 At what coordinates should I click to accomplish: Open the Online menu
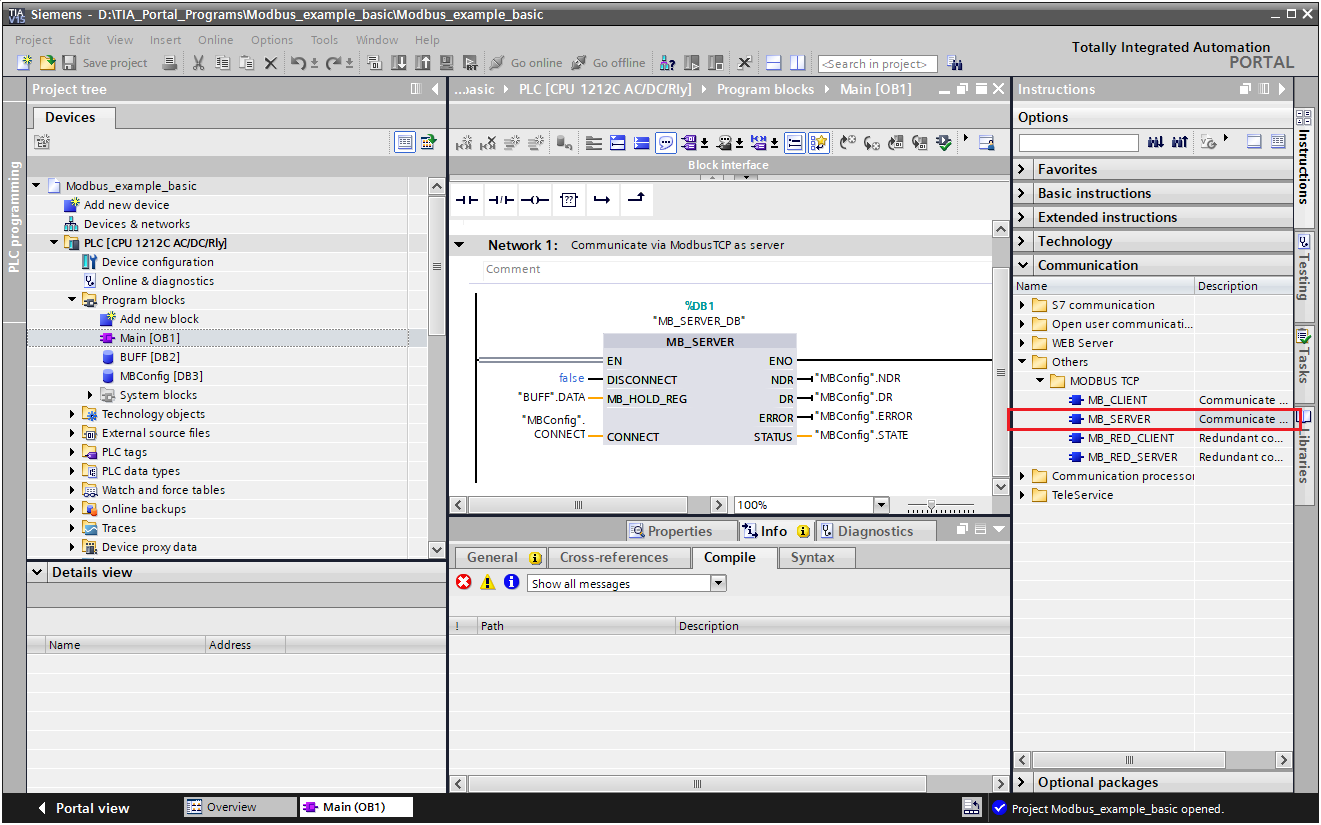point(215,40)
